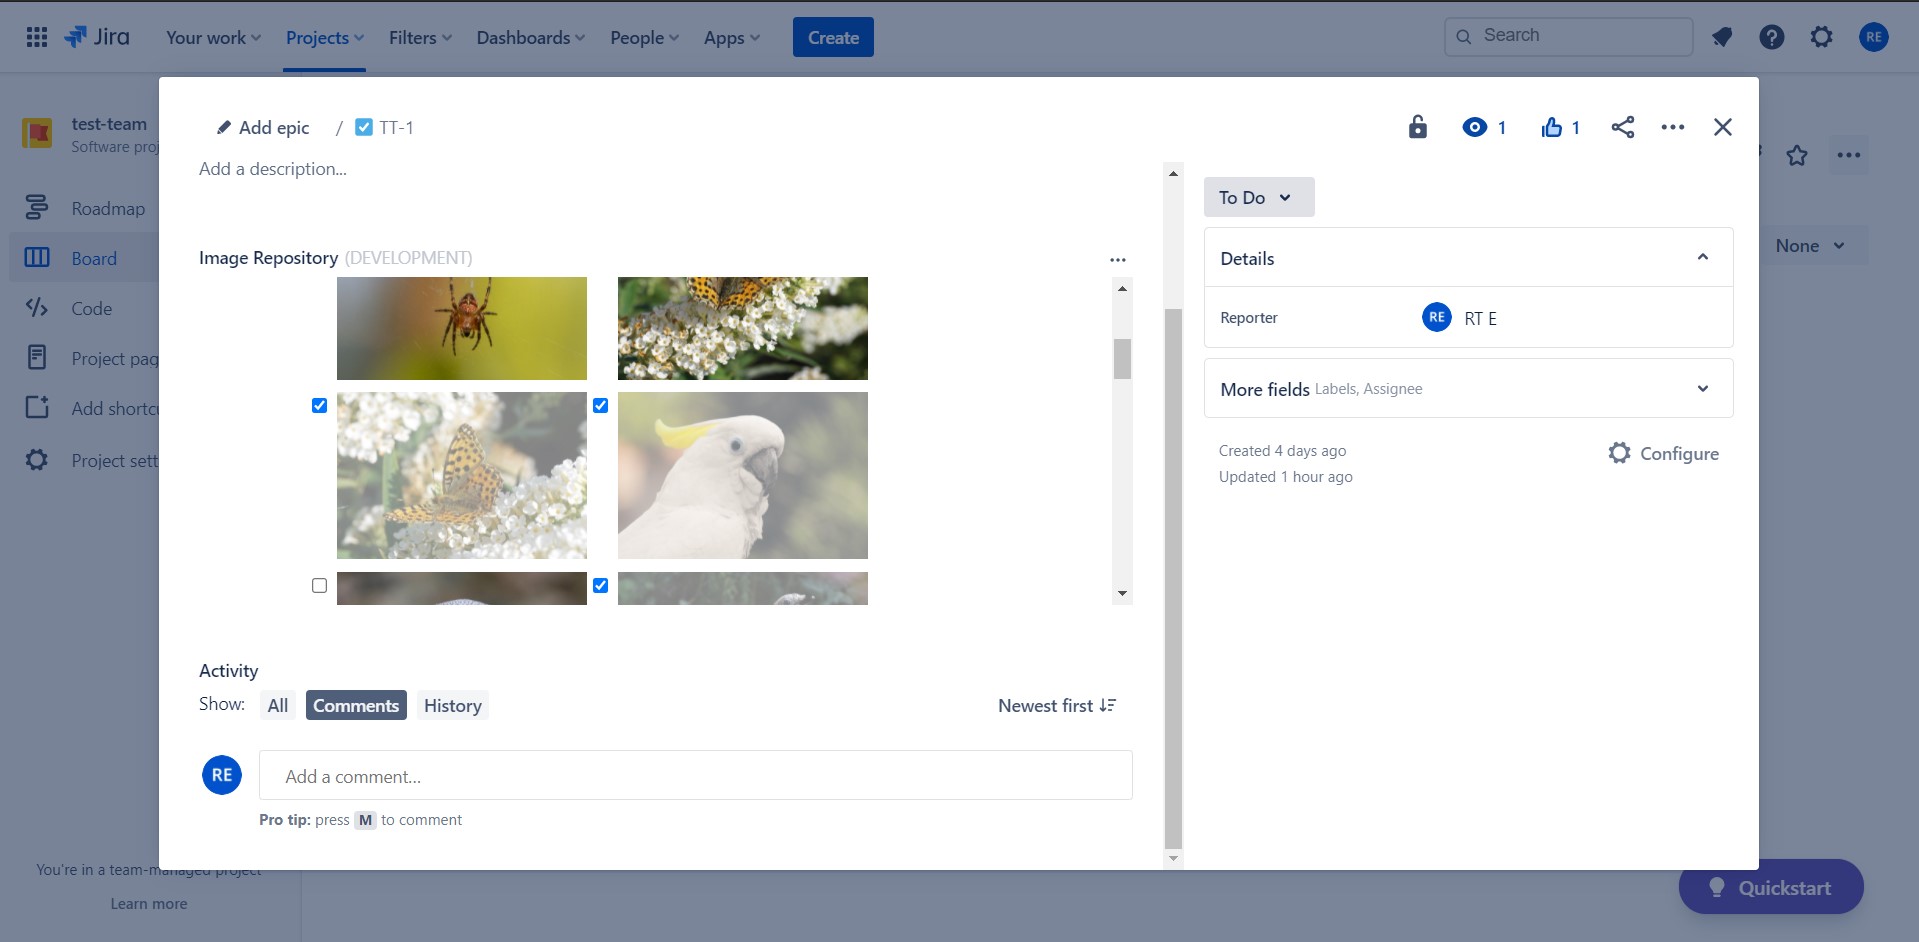Open the Filters dropdown
This screenshot has height=942, width=1919.
click(x=420, y=37)
